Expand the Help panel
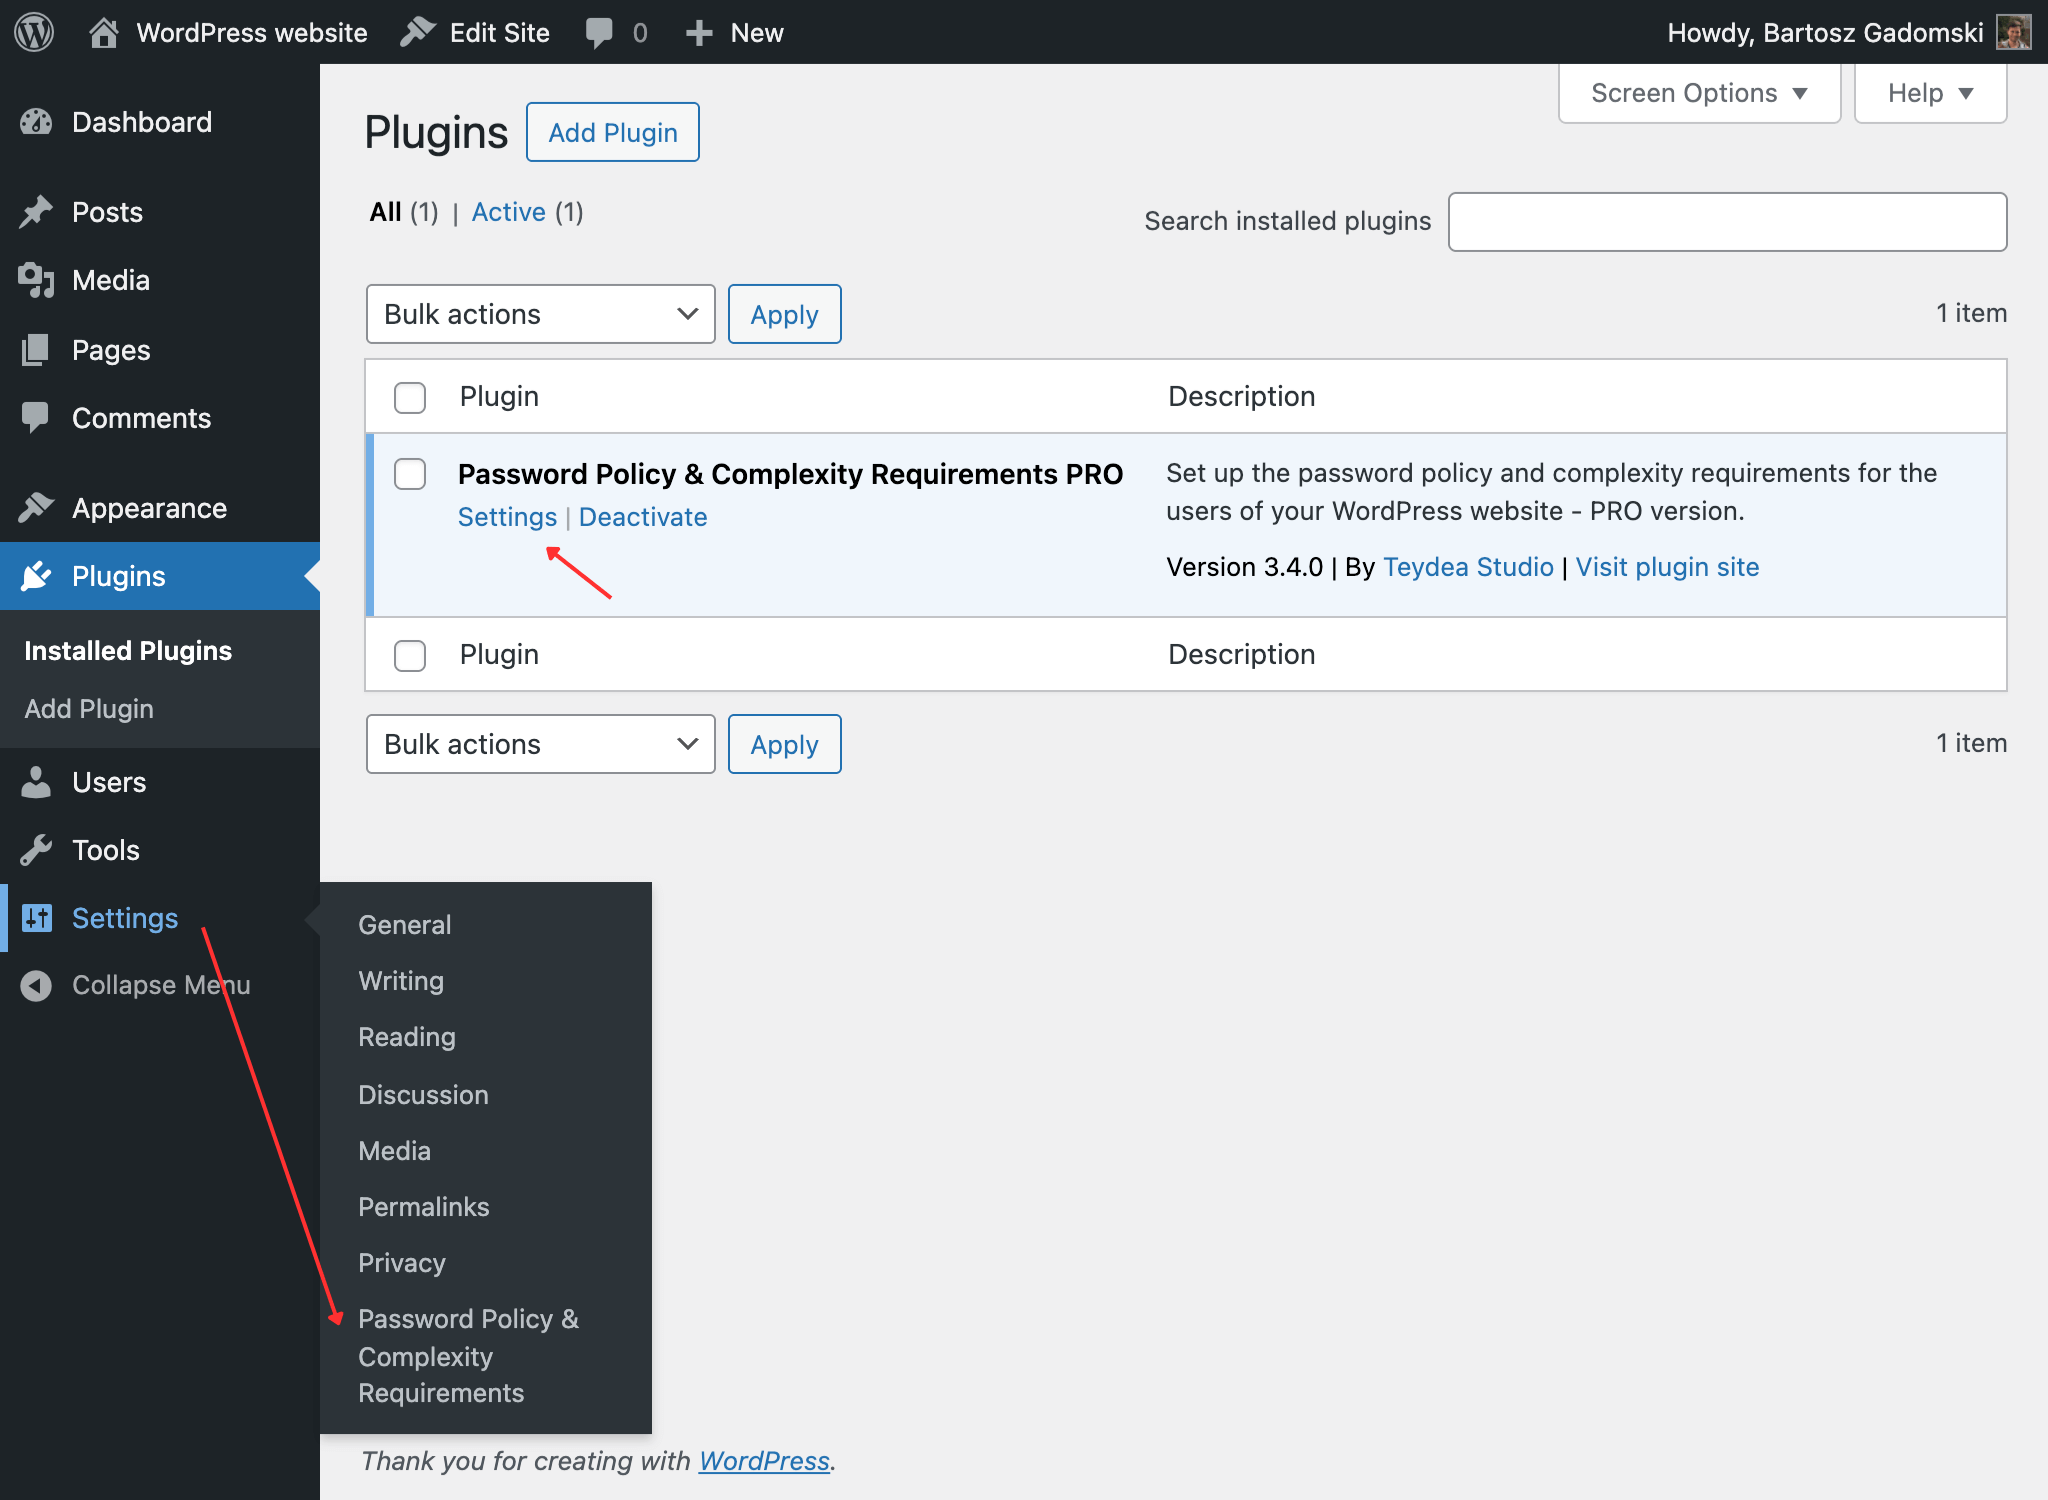 tap(1930, 93)
